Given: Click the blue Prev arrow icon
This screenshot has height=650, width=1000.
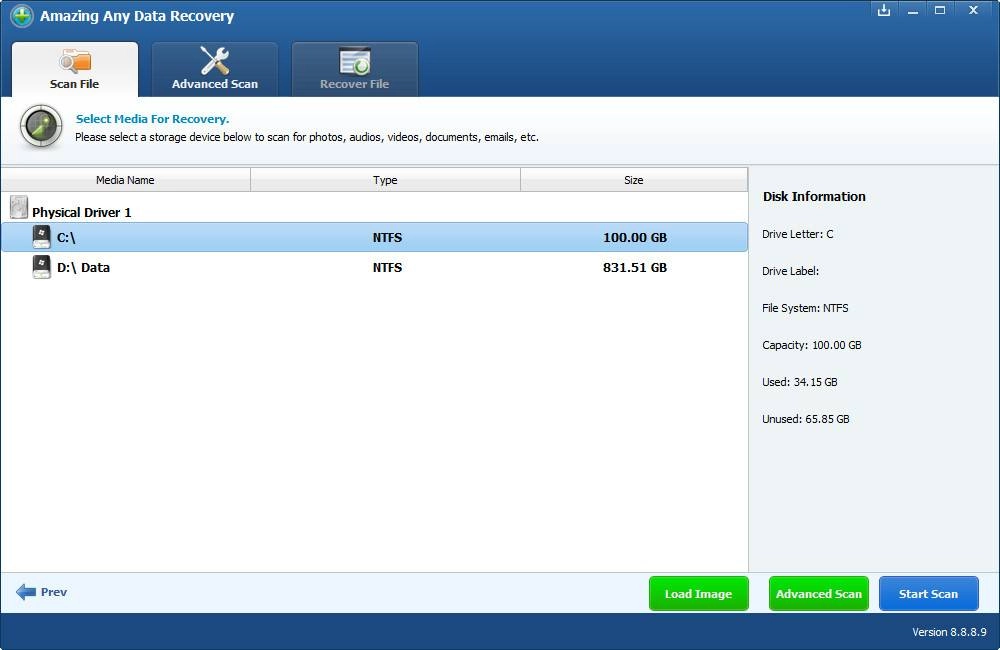Looking at the screenshot, I should click(x=26, y=592).
